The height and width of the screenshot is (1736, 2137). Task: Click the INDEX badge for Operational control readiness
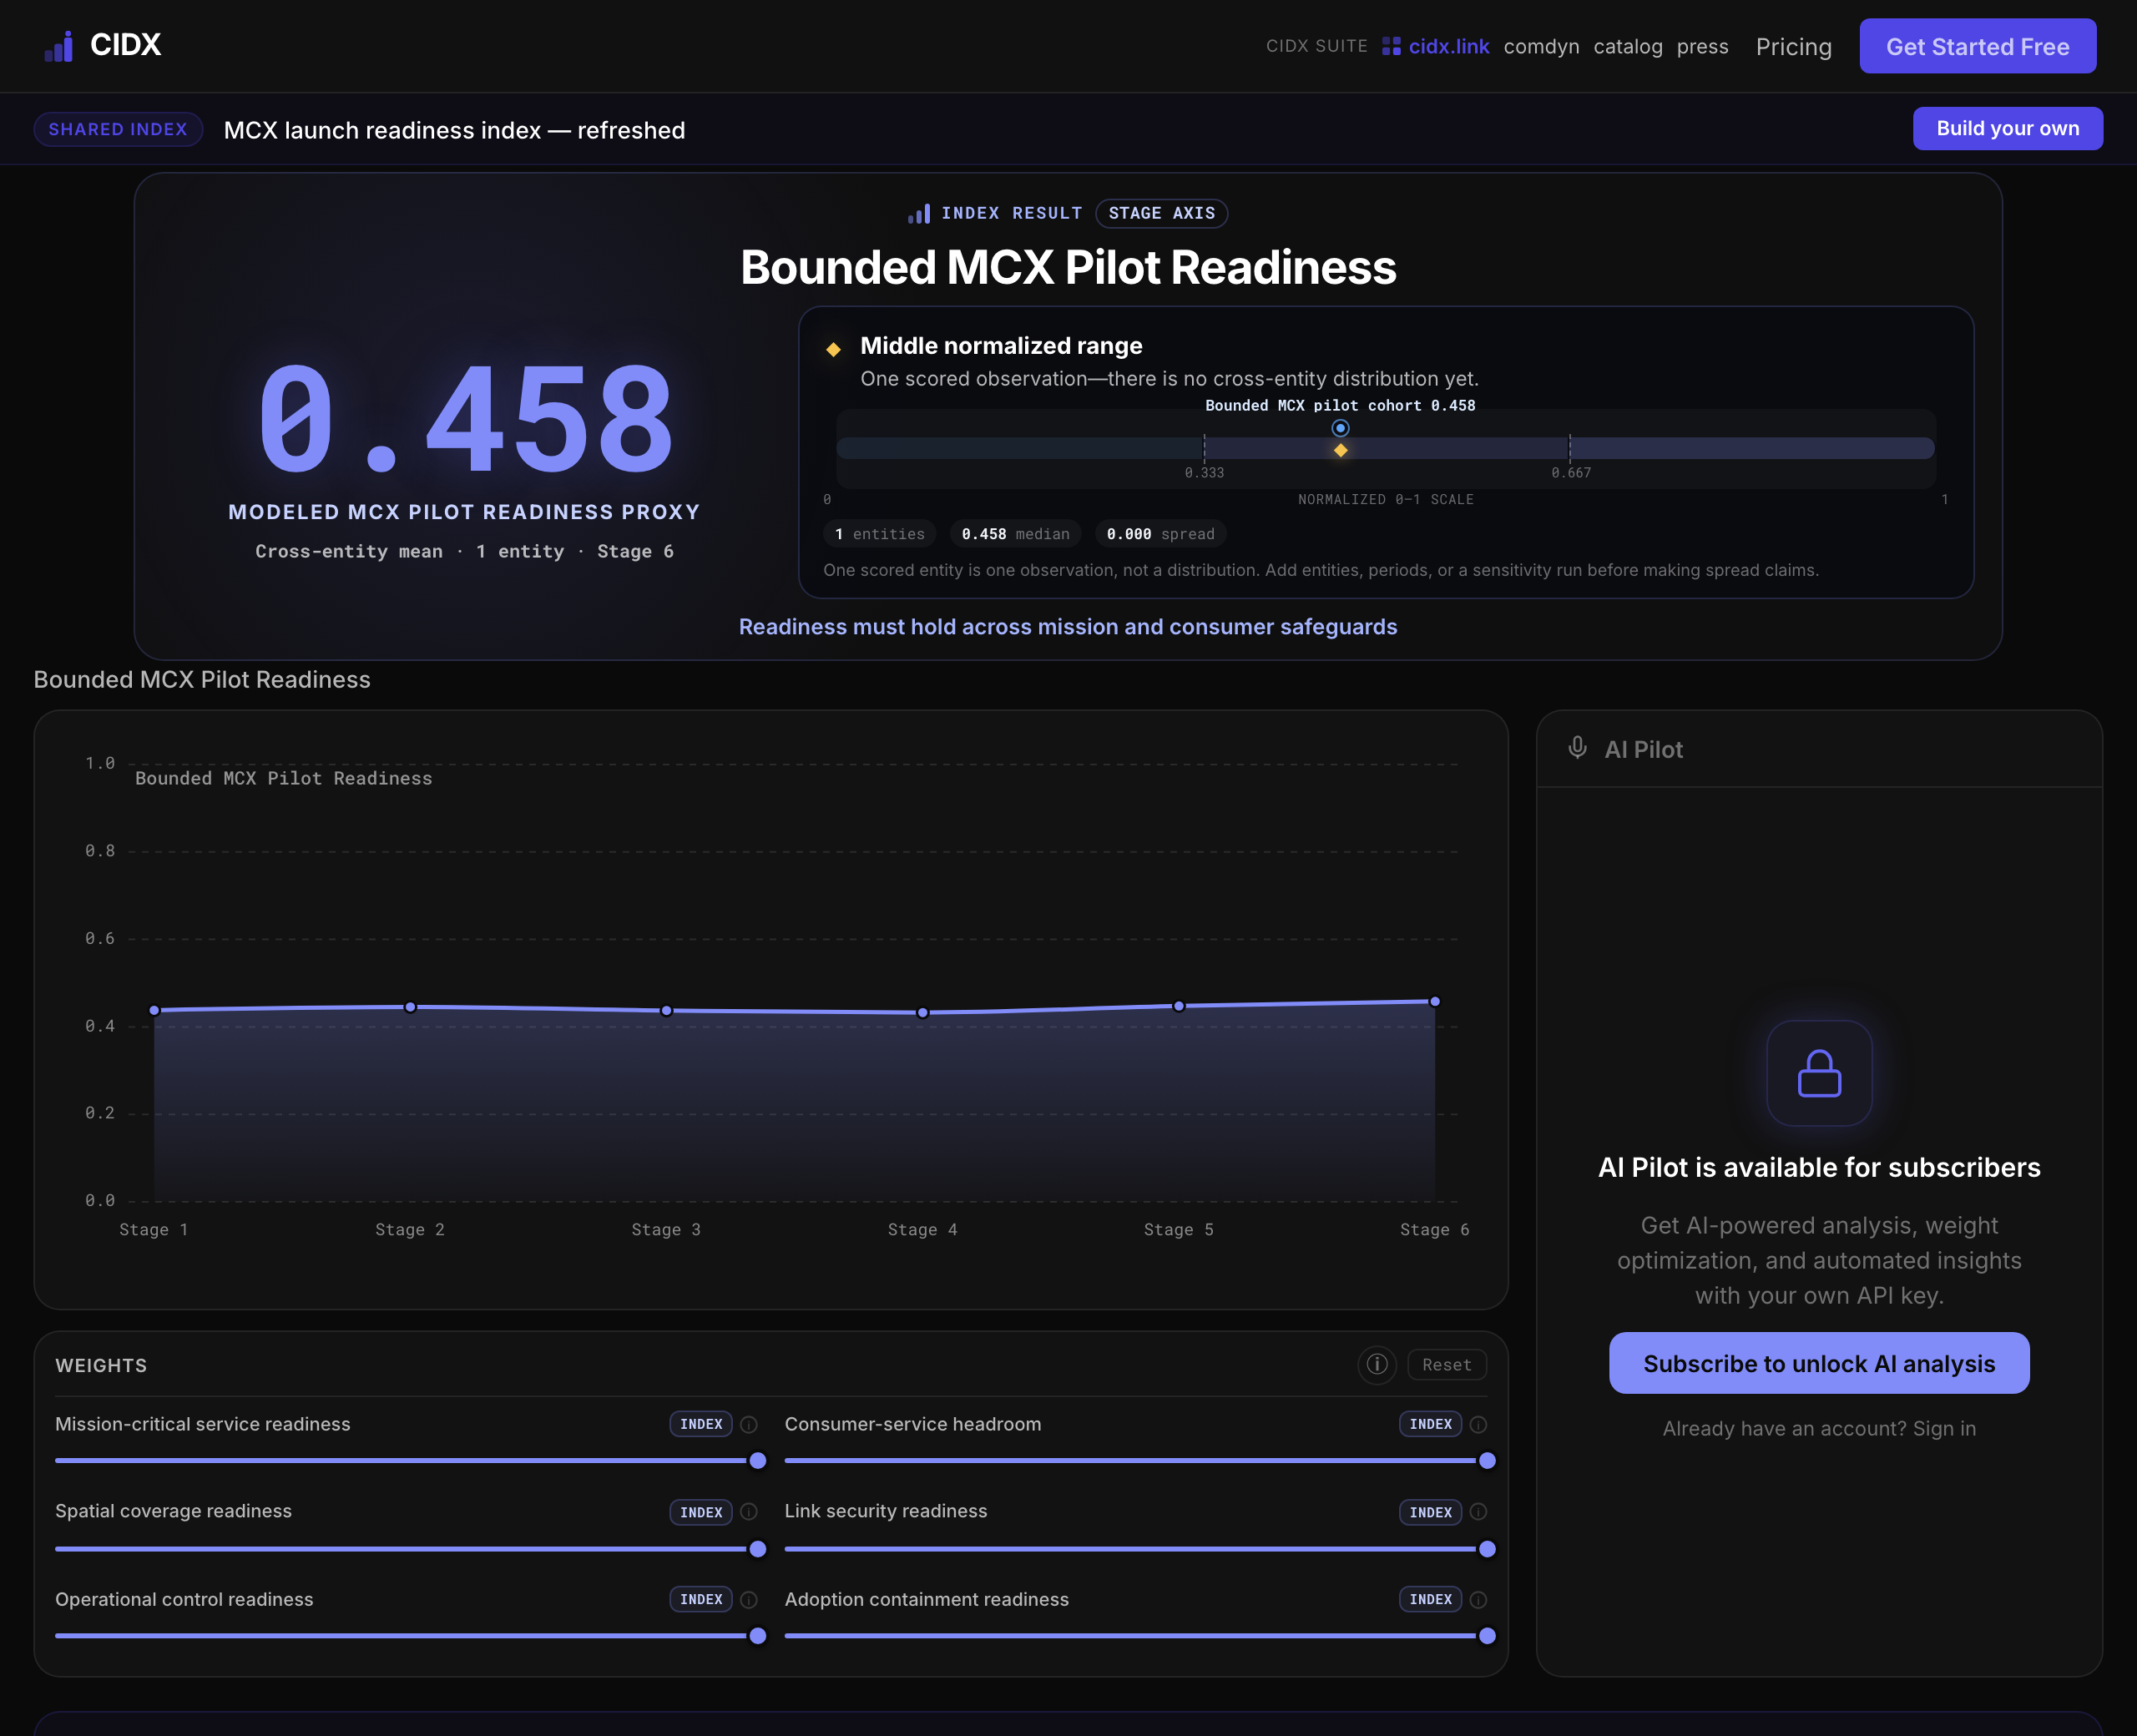coord(700,1599)
